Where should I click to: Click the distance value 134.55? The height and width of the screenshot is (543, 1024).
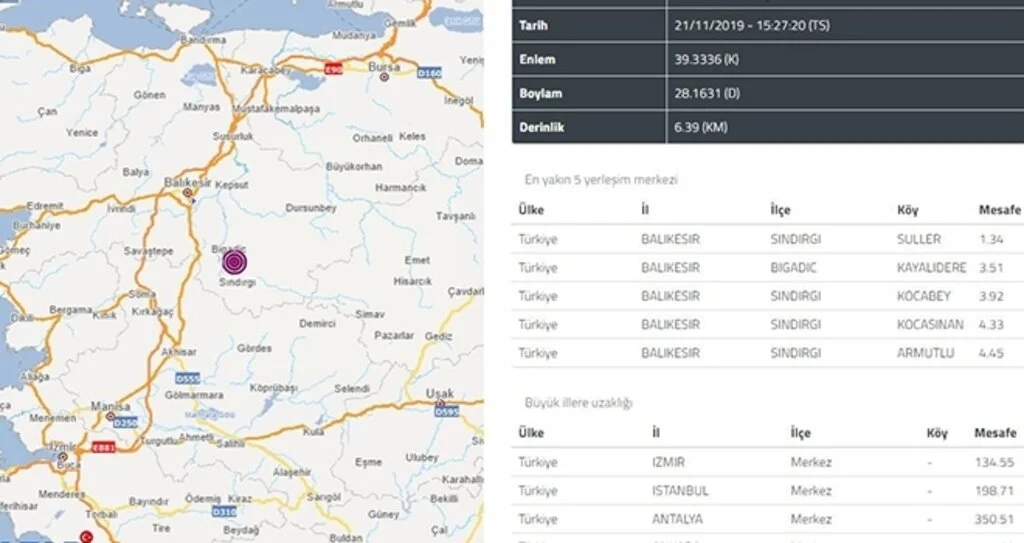pyautogui.click(x=995, y=462)
